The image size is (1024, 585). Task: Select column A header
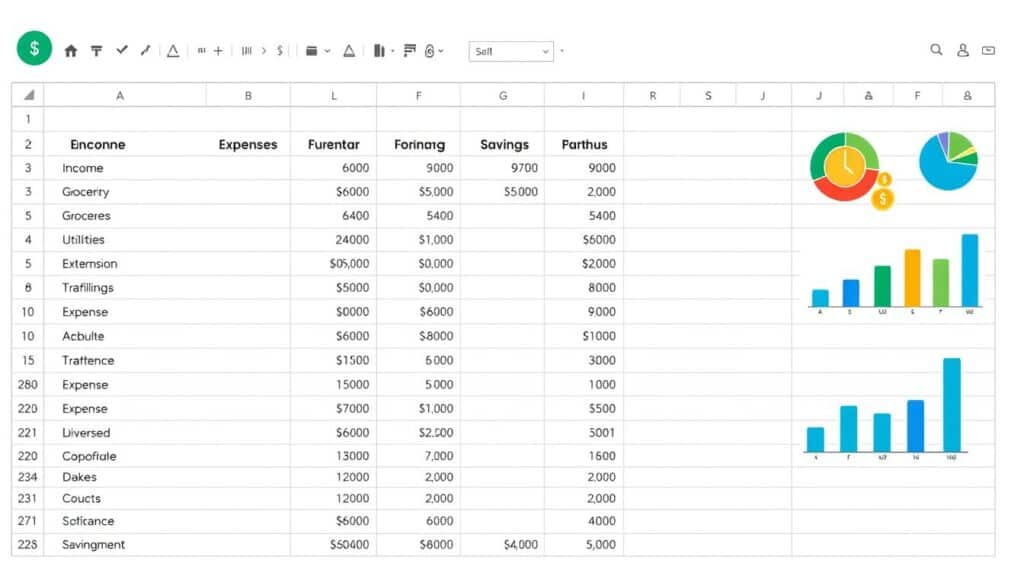[125, 95]
